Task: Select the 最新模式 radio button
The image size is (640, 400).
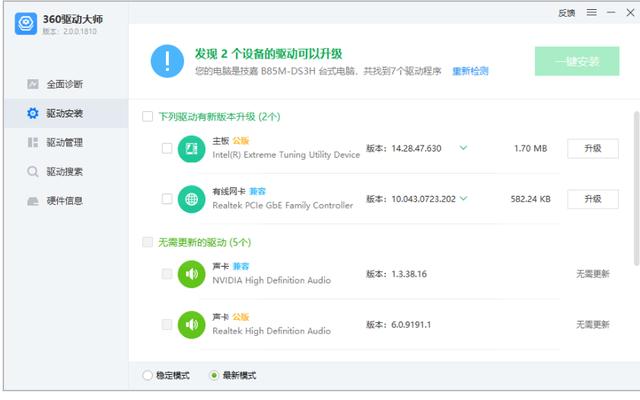Action: coord(214,375)
